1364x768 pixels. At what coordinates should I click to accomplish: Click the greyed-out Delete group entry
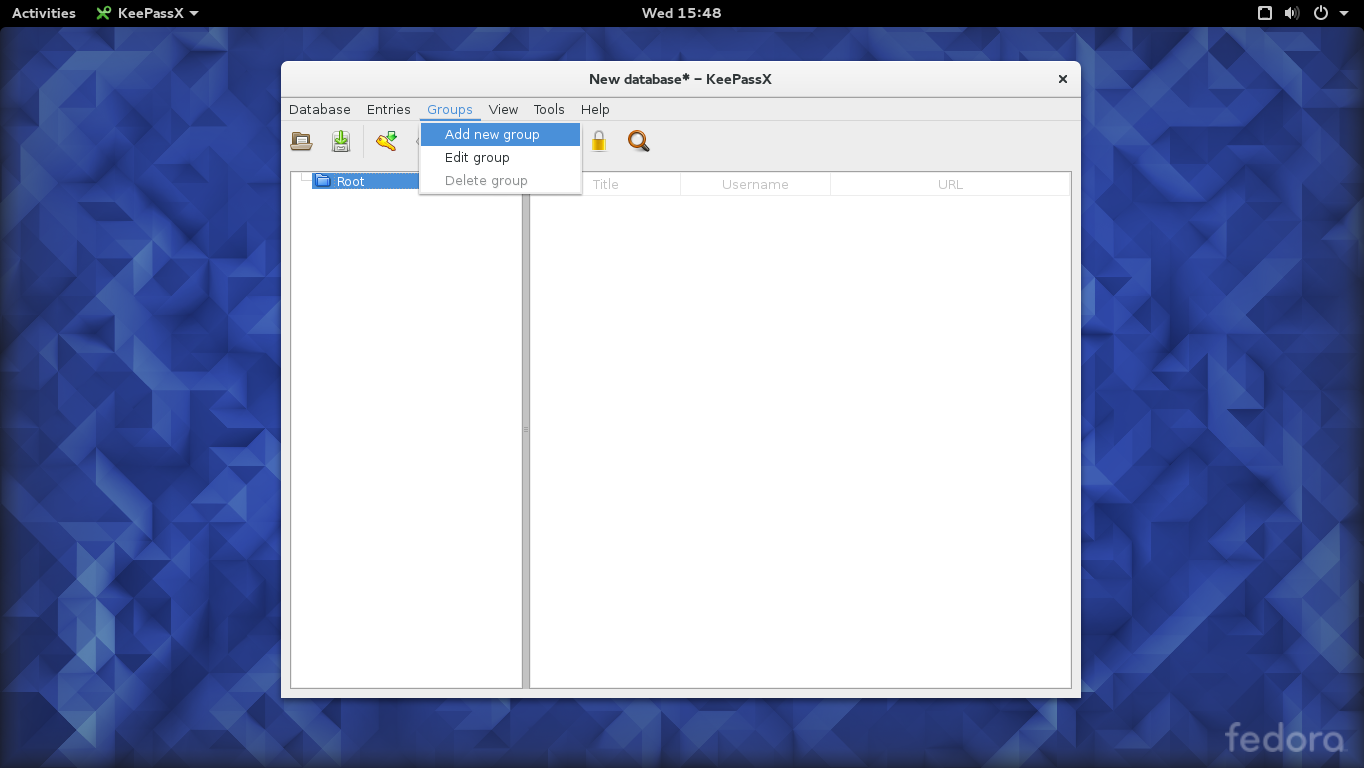point(500,180)
